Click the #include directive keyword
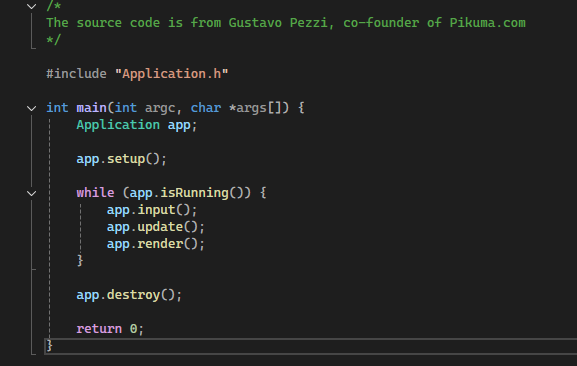 coord(77,74)
